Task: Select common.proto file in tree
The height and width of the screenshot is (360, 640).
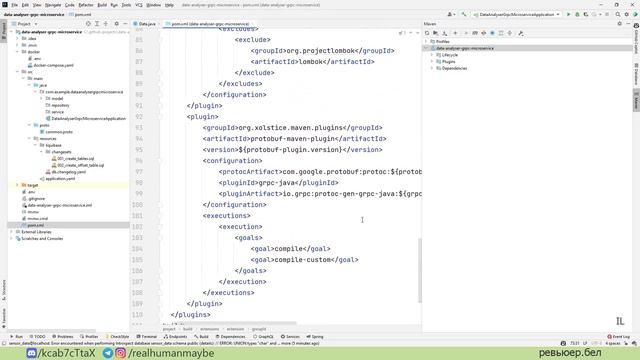Action: (59, 132)
